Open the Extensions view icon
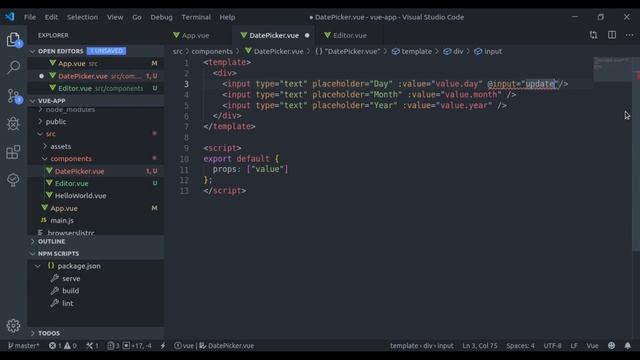640x360 pixels. coord(13,152)
